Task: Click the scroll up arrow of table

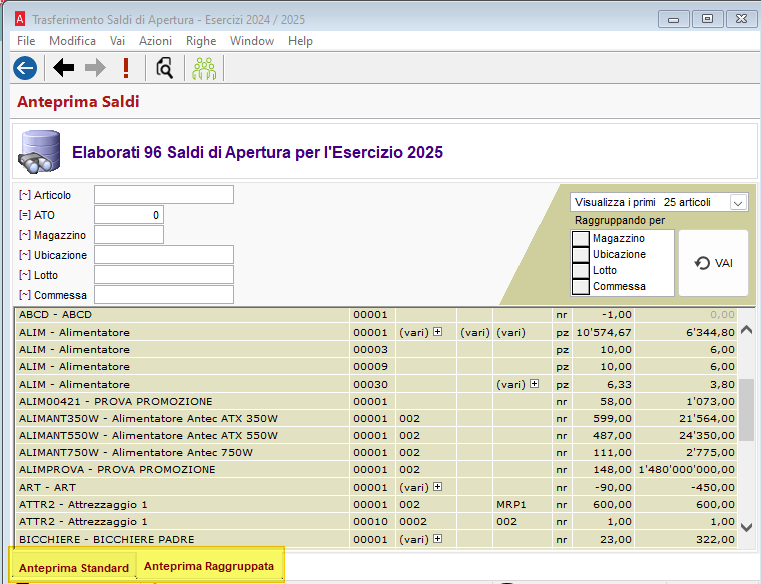Action: 746,330
